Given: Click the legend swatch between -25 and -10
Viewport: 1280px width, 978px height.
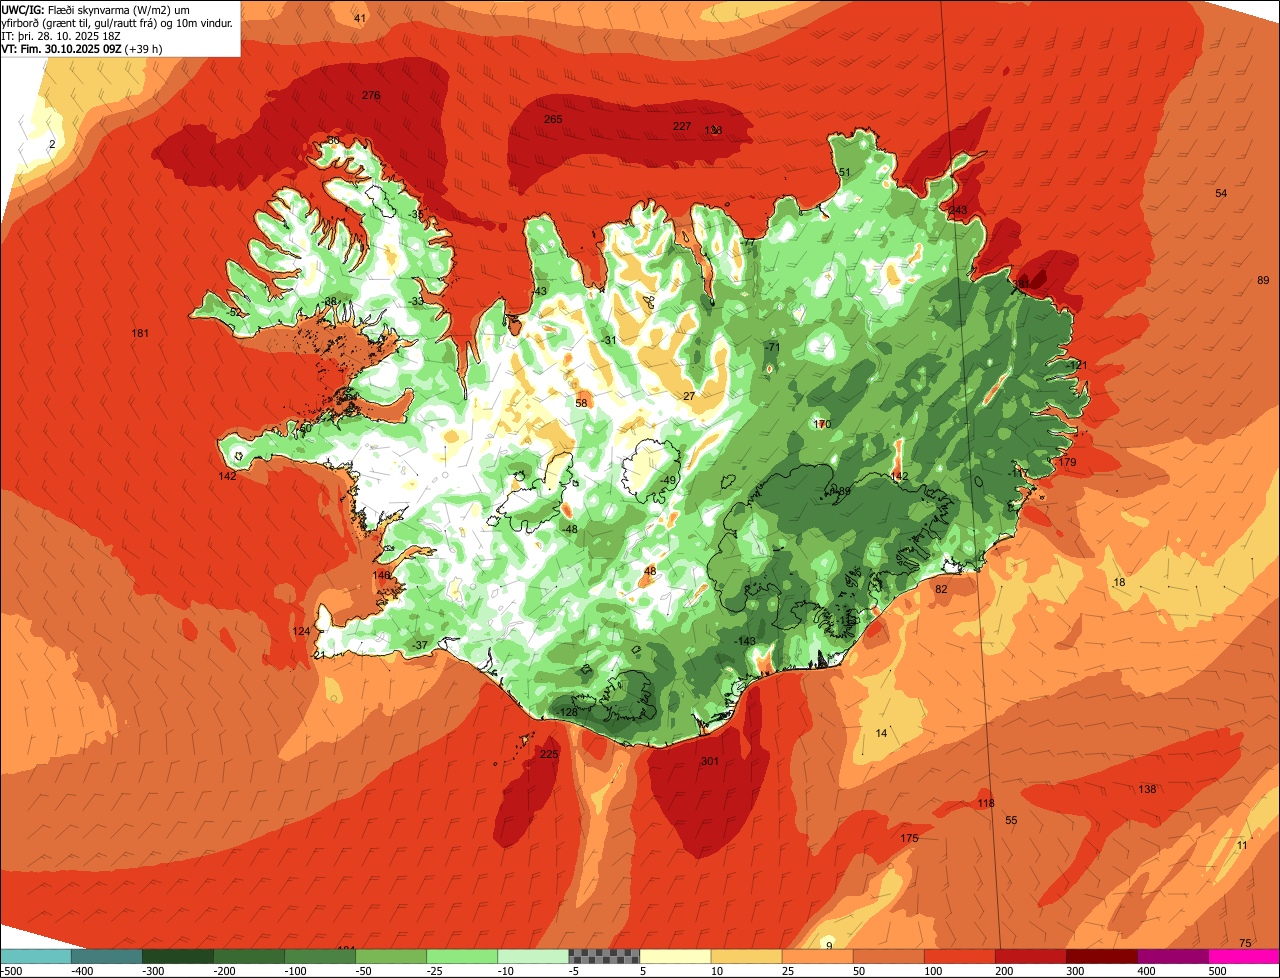Looking at the screenshot, I should [462, 956].
